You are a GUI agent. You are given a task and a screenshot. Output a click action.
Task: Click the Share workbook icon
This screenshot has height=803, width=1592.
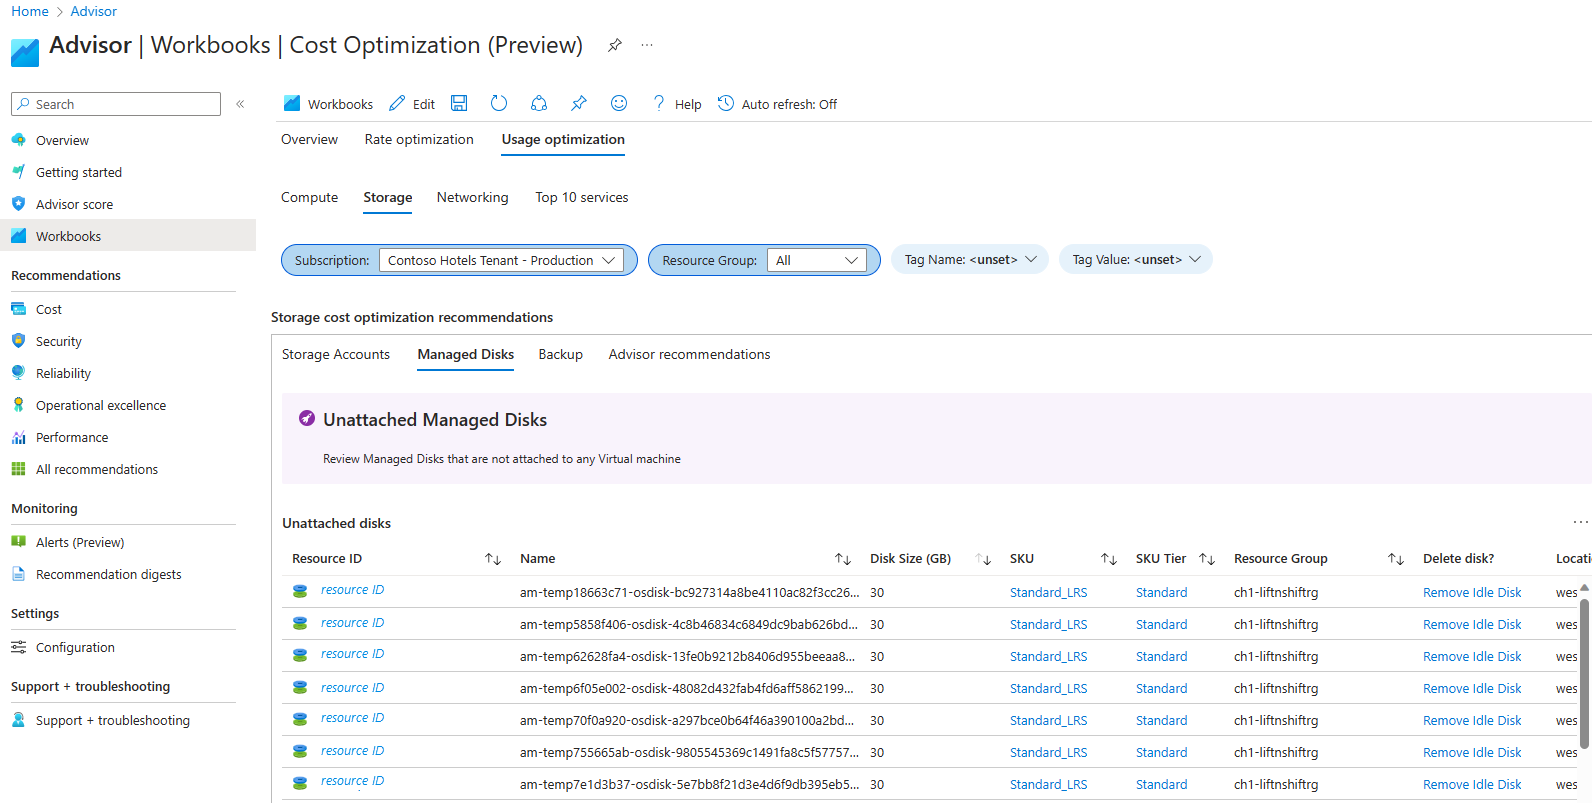pyautogui.click(x=539, y=103)
